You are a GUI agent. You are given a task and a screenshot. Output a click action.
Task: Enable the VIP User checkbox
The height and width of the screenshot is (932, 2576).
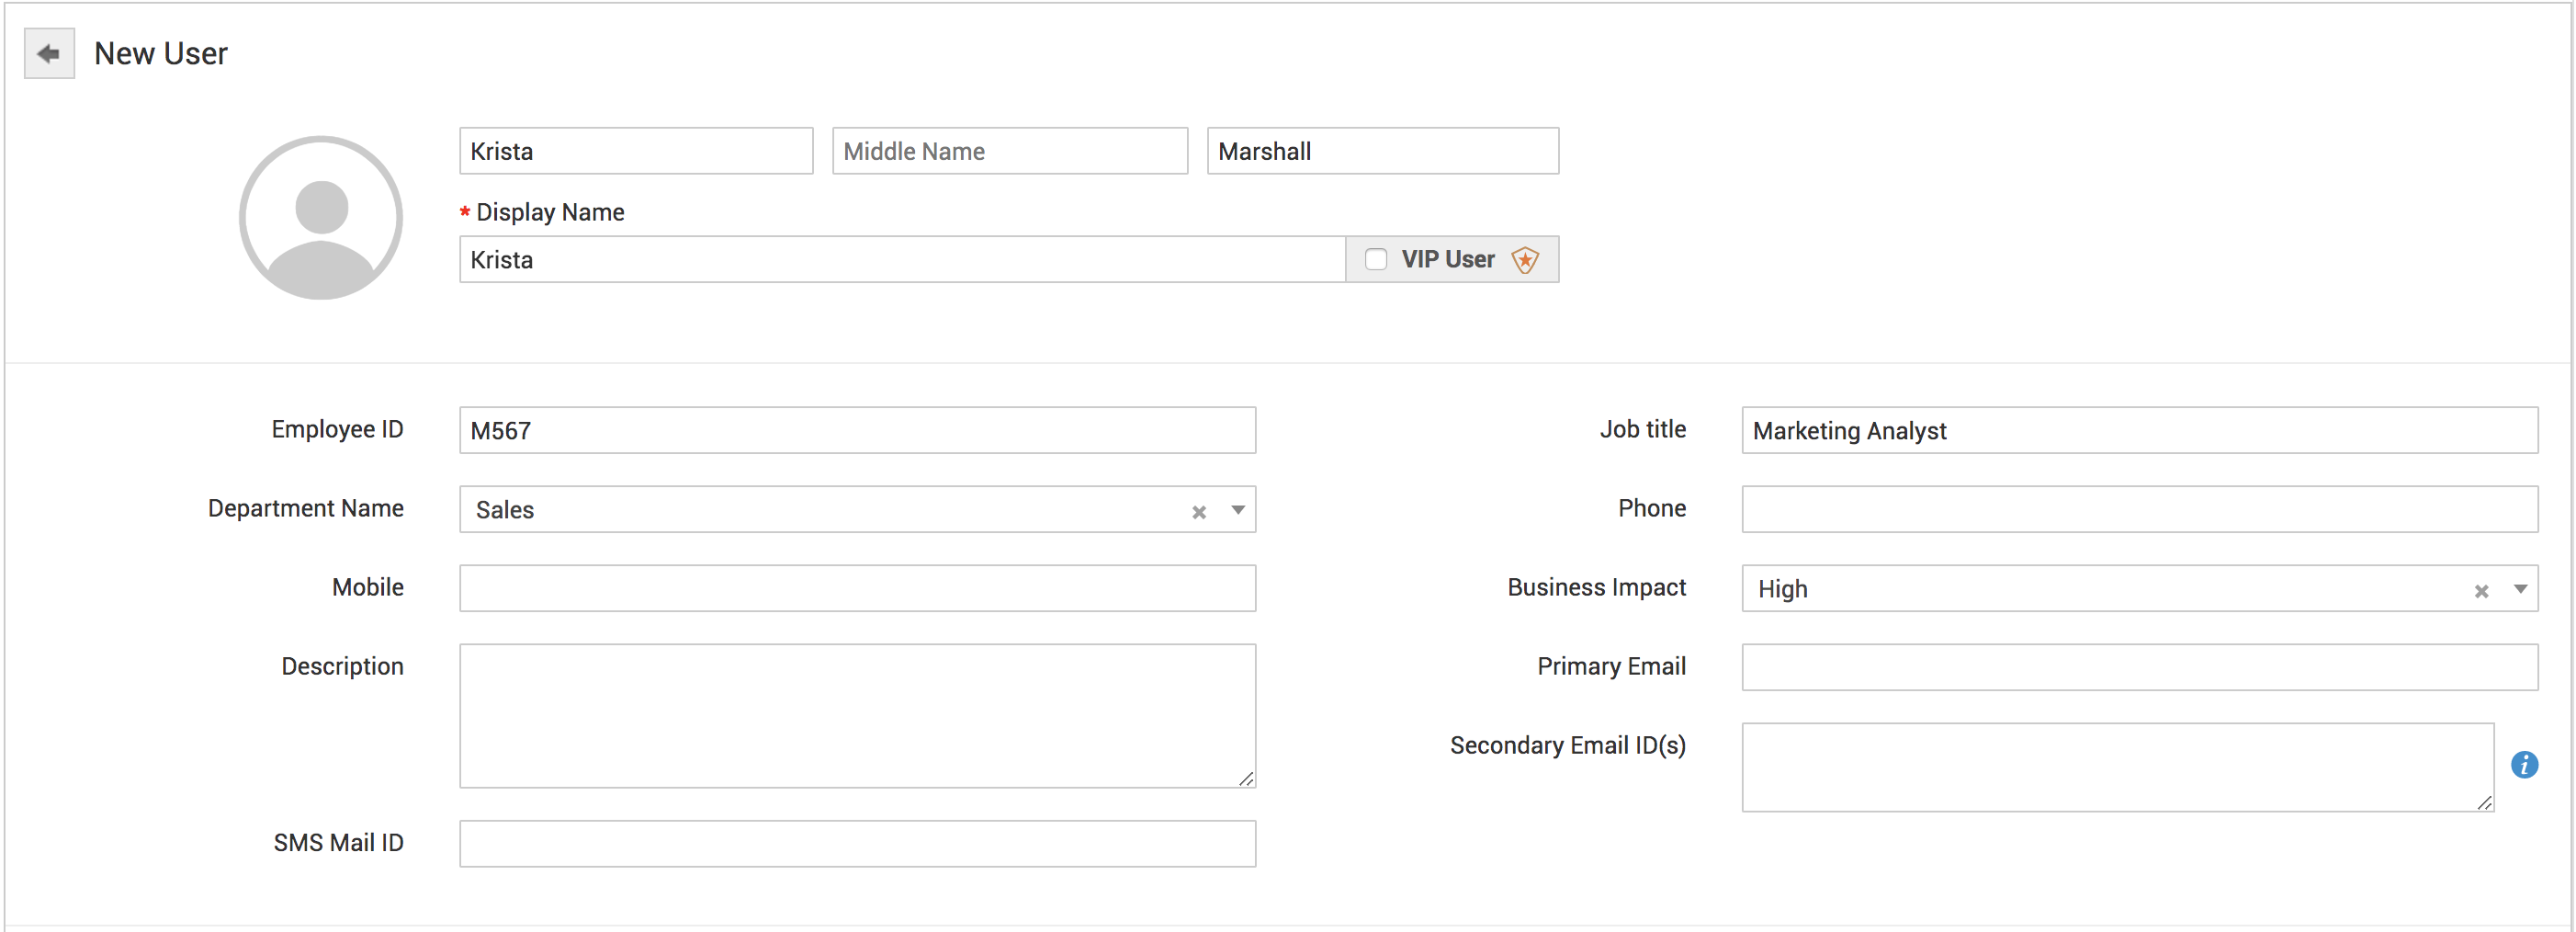[x=1376, y=260]
